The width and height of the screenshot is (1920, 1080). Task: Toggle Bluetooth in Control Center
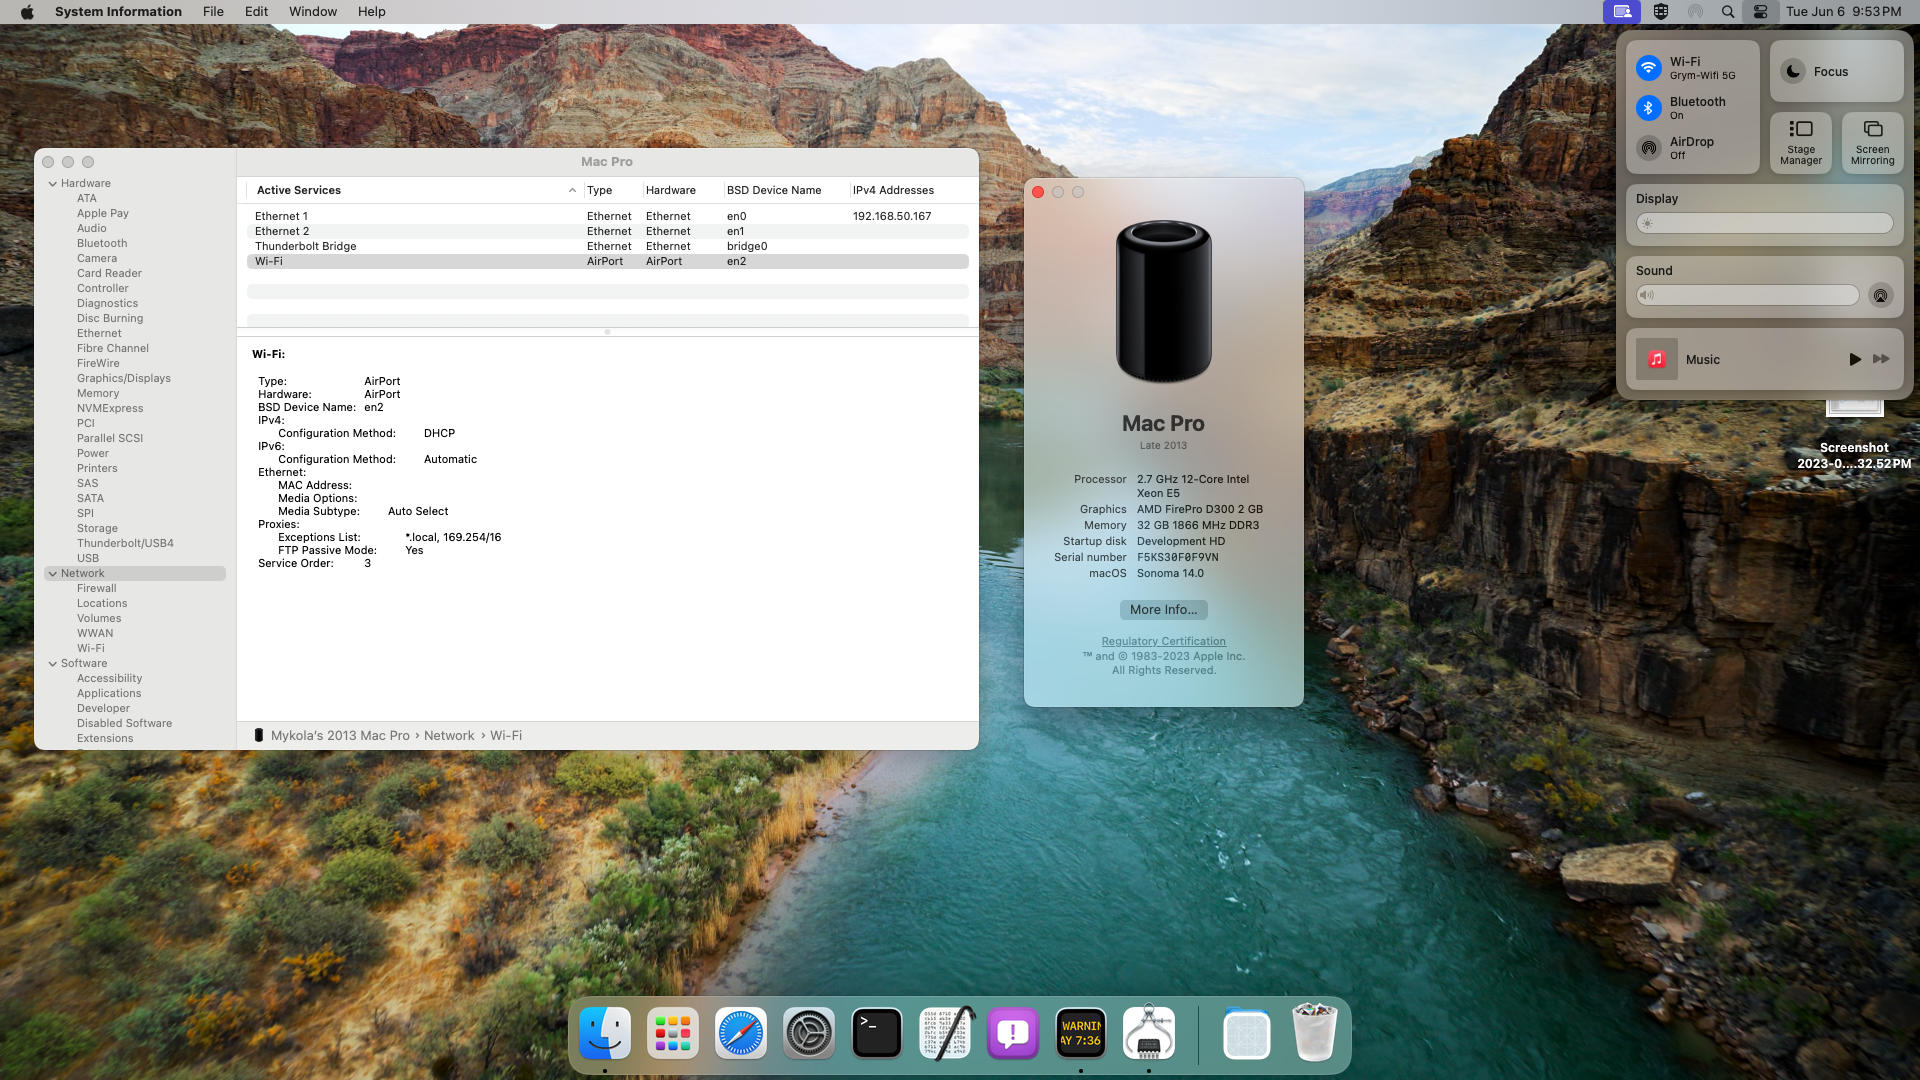pos(1649,108)
